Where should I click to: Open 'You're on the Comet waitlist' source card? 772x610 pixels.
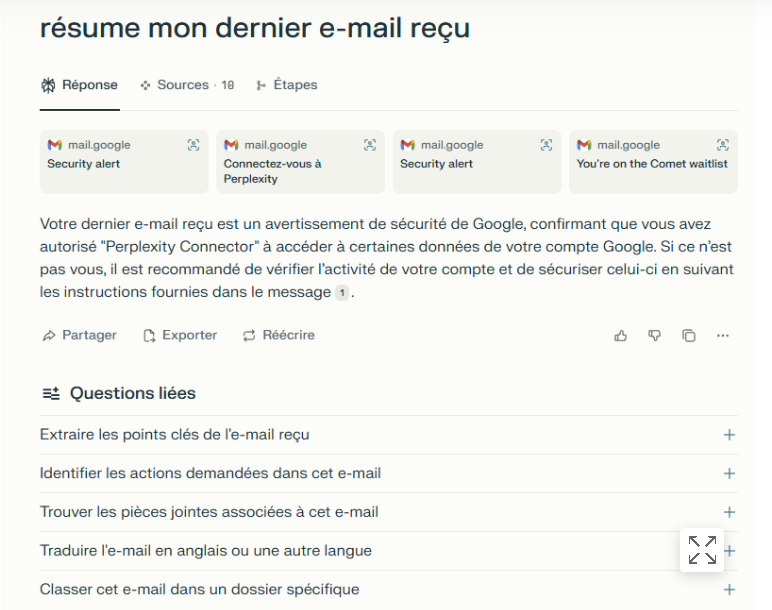652,163
